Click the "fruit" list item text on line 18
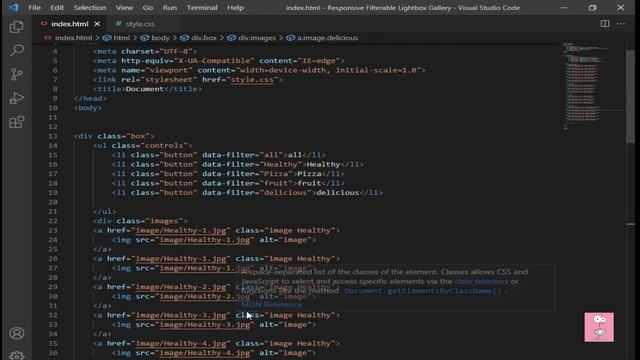This screenshot has height=360, width=640. 309,183
